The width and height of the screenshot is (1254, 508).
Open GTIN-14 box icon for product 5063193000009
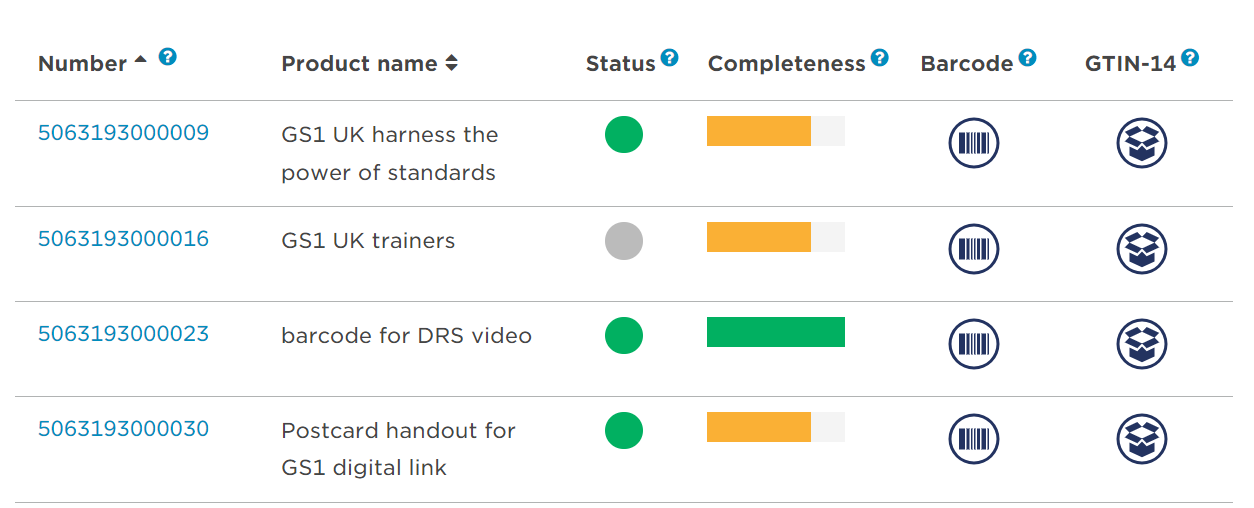1141,143
